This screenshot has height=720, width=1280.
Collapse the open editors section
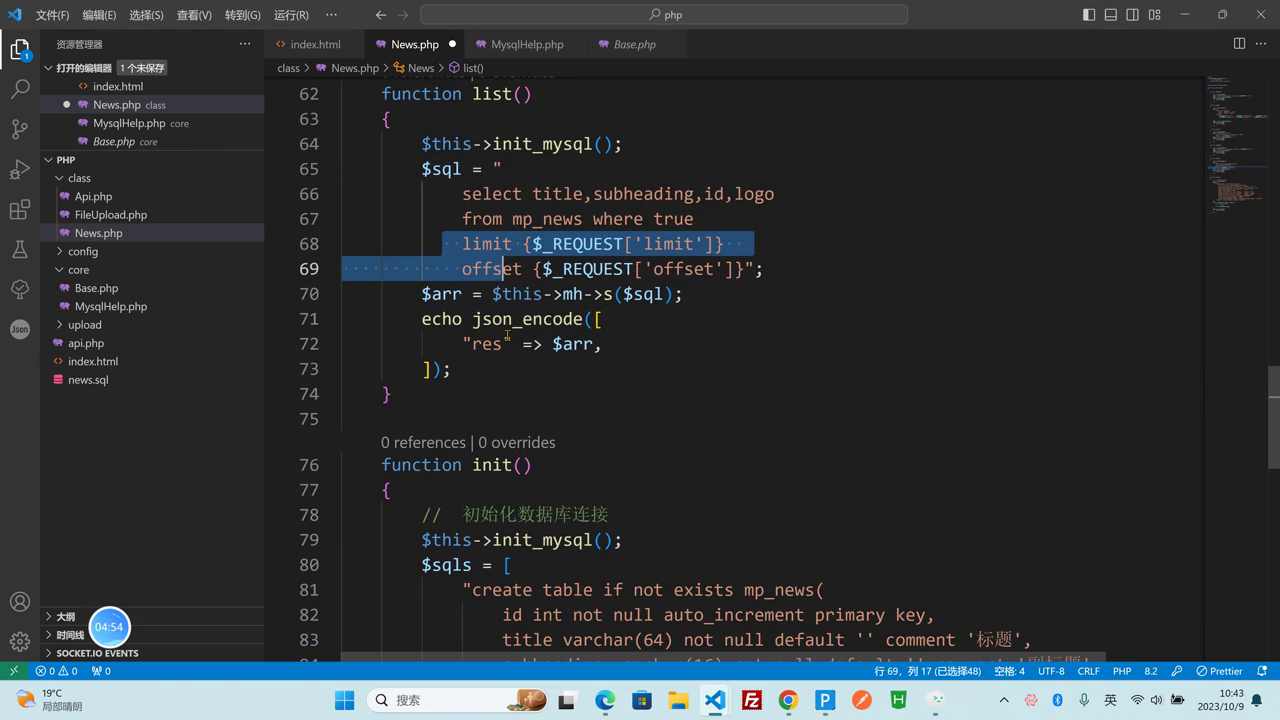[x=152, y=68]
